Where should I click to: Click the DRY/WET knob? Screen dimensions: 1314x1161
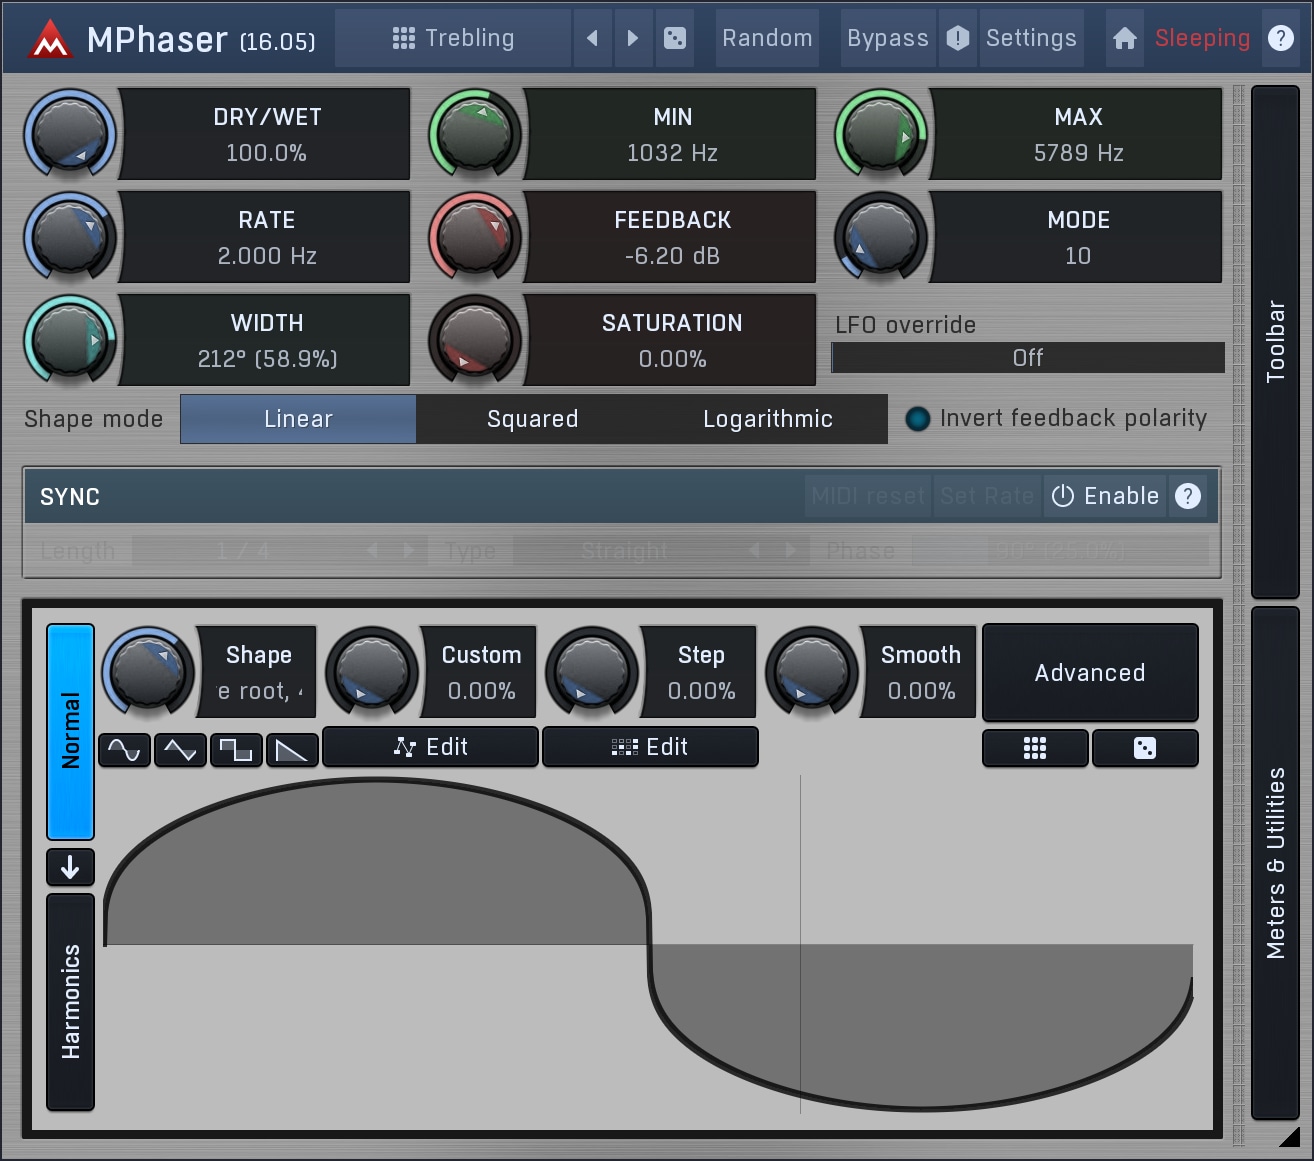click(x=70, y=134)
